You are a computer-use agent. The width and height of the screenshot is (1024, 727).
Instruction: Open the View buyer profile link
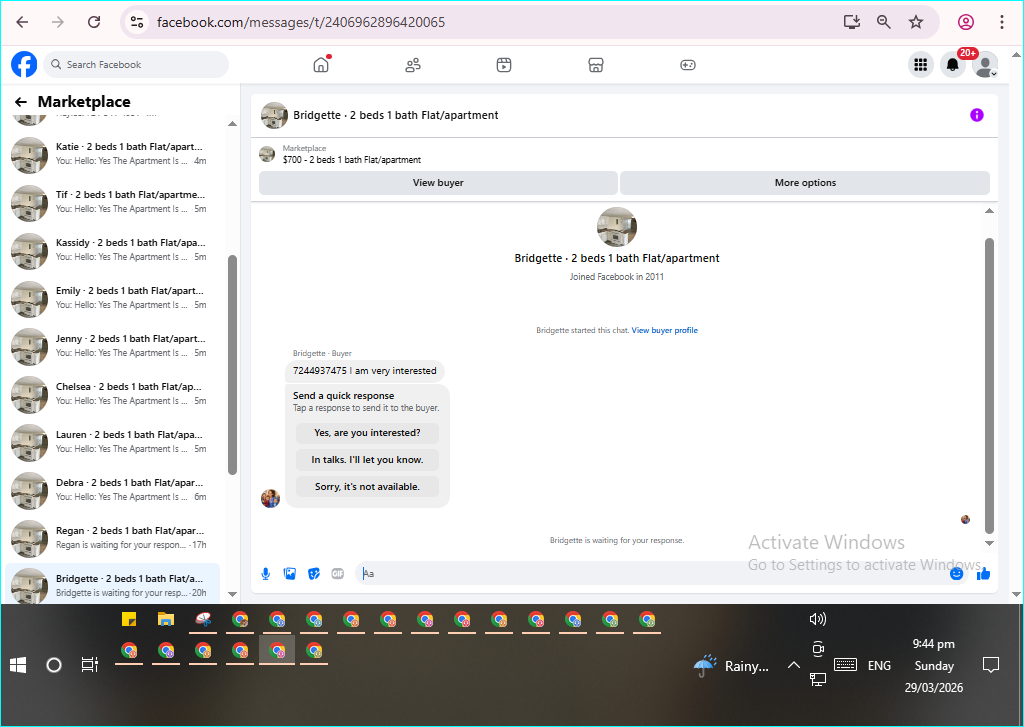[665, 331]
